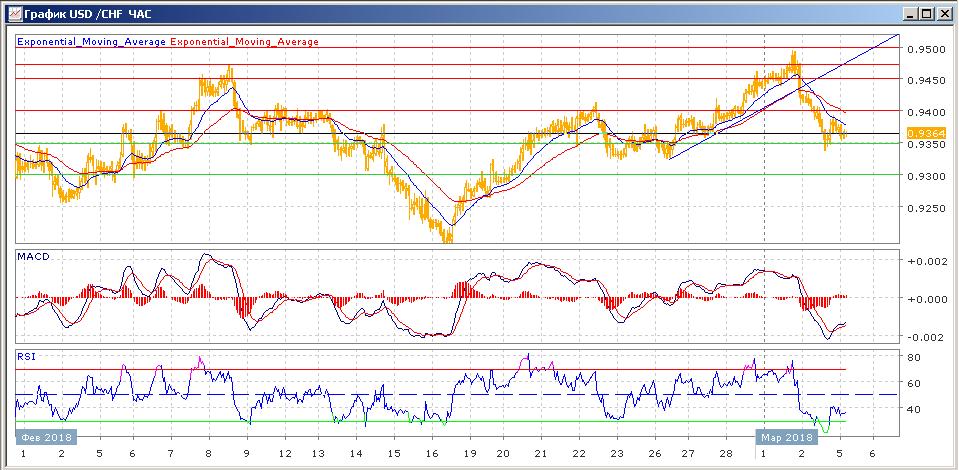Maximize the USD/CHF chart window
959x470 pixels.
(x=928, y=12)
